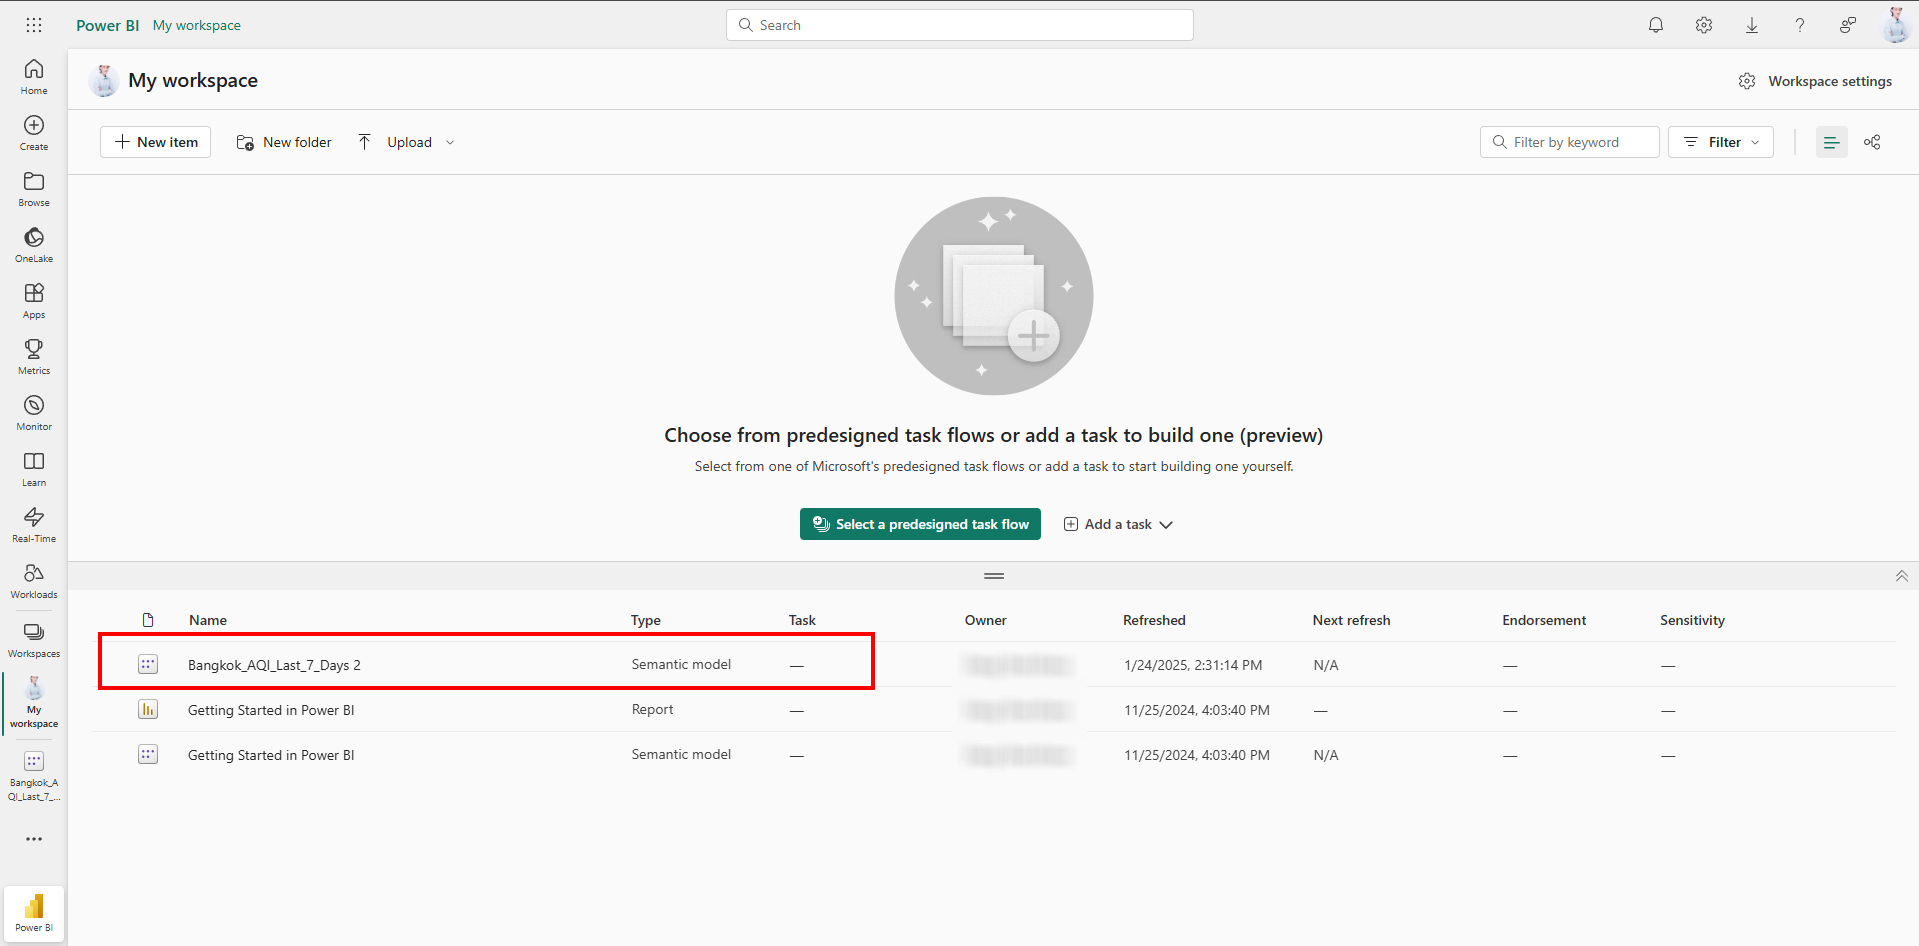The height and width of the screenshot is (946, 1919).
Task: Sort by Task column header
Action: click(802, 620)
